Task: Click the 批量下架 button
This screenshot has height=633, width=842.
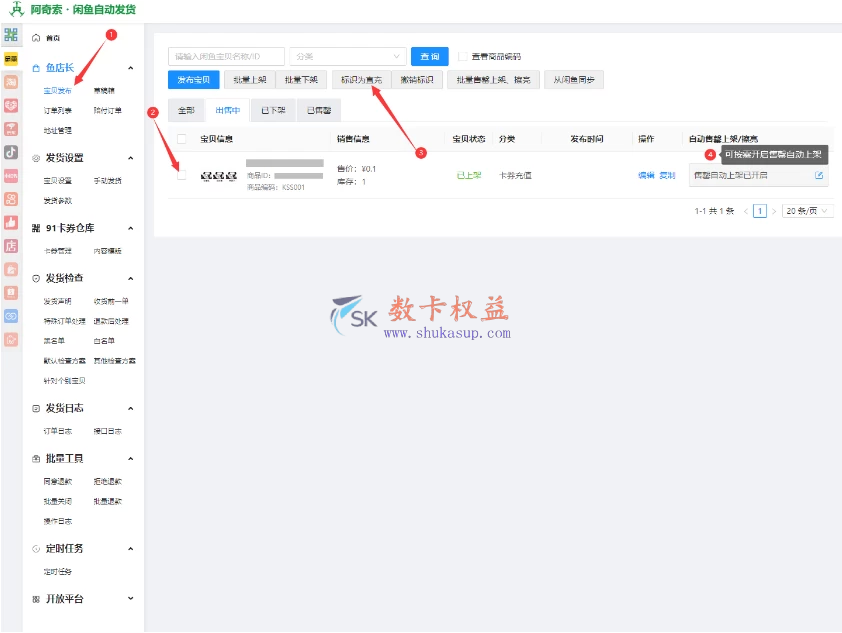Action: (301, 80)
